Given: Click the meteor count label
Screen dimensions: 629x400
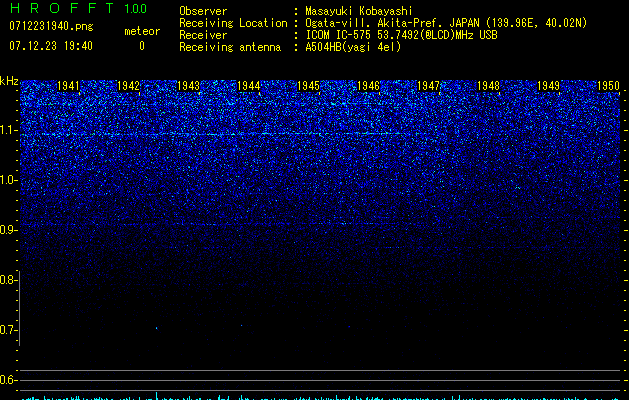Looking at the screenshot, I should 142,31.
